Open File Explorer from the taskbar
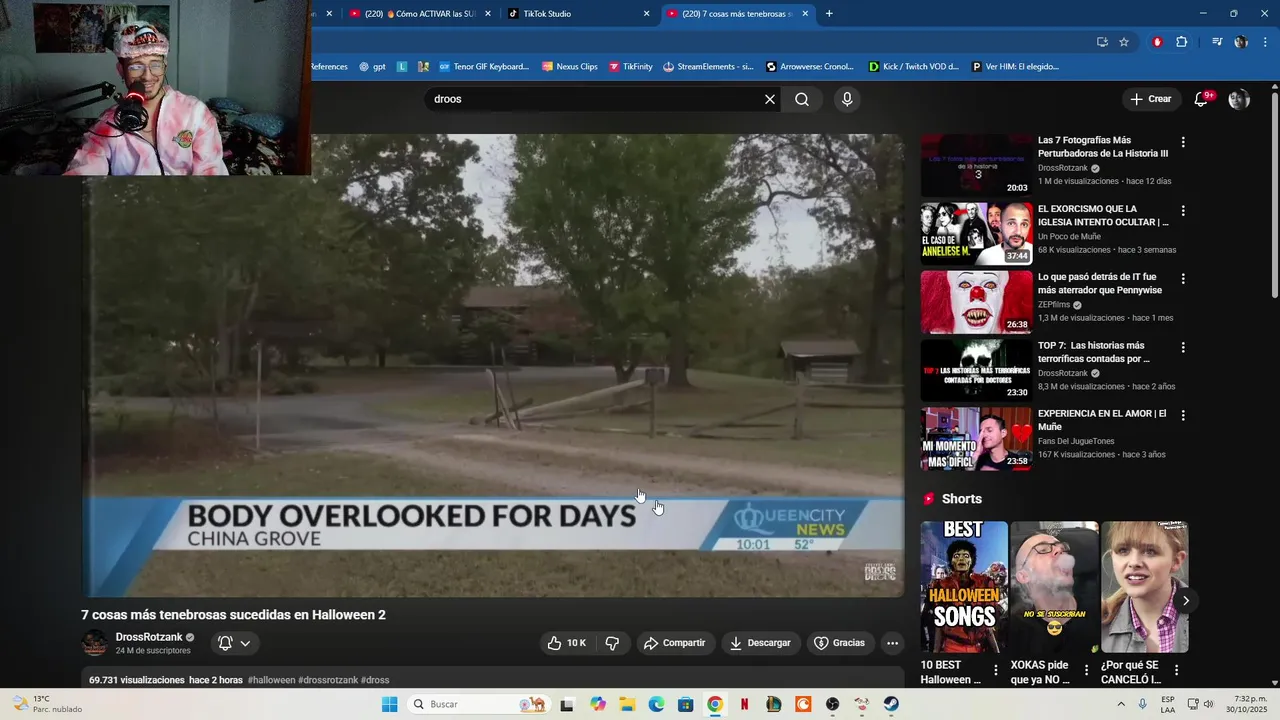This screenshot has height=720, width=1280. (x=627, y=704)
